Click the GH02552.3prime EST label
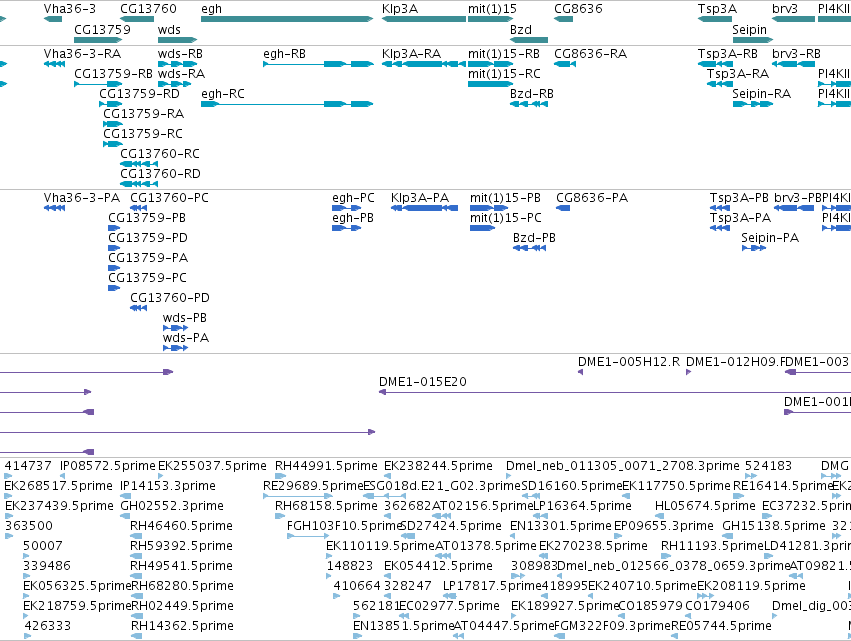Viewport: 851px width, 641px height. pos(172,506)
